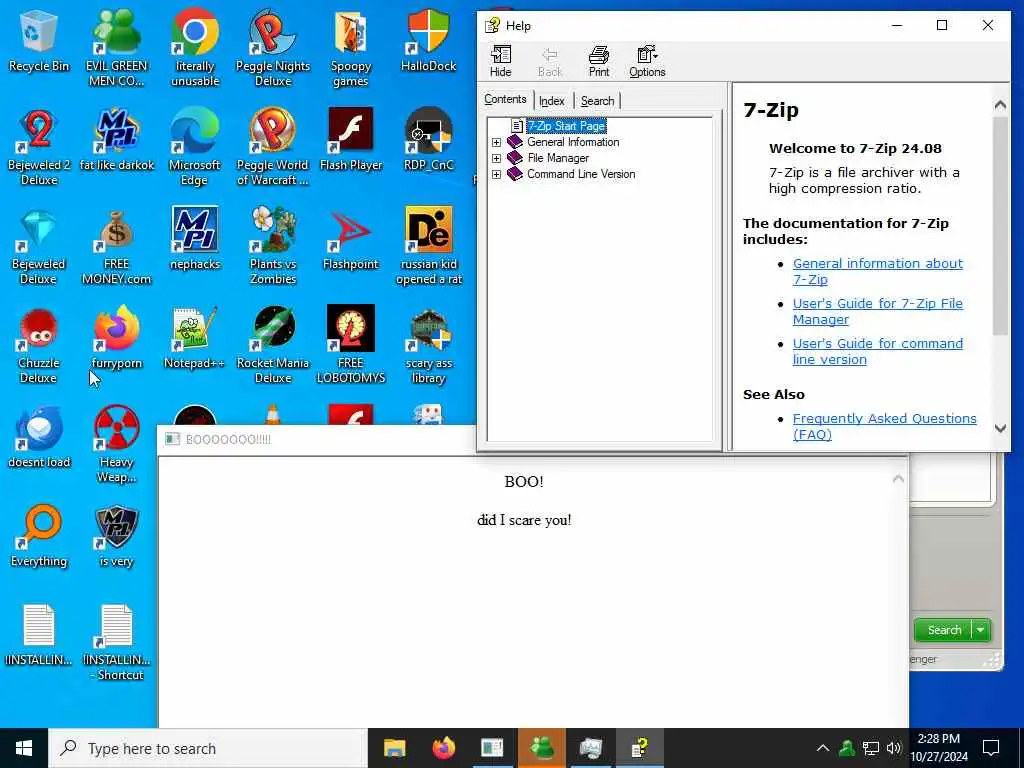Open the Options menu in Help toolbar

tap(647, 61)
